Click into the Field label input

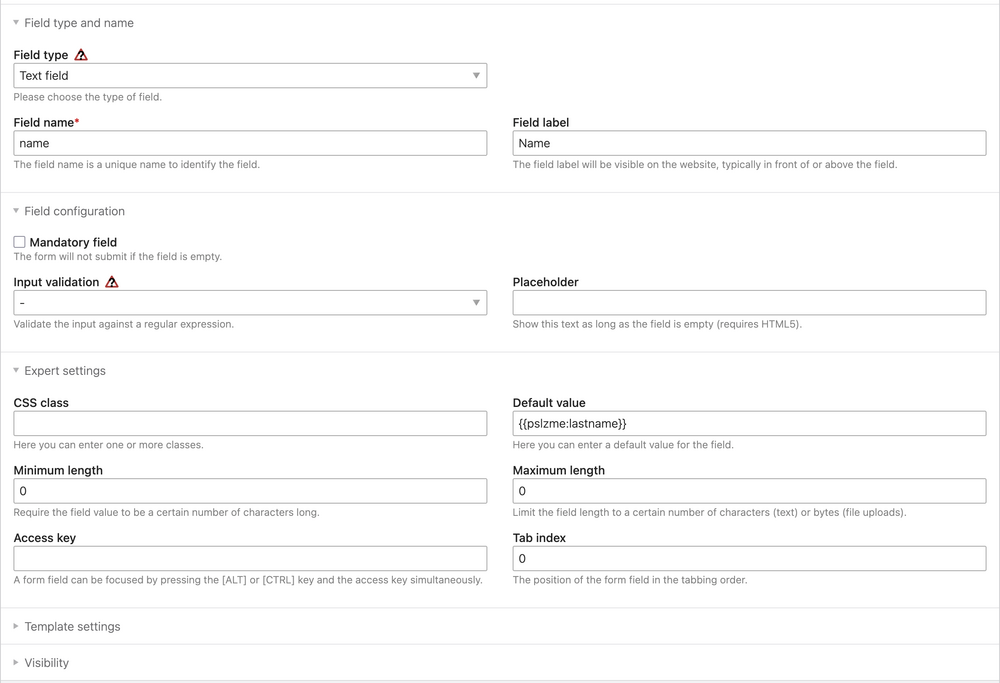(x=749, y=143)
